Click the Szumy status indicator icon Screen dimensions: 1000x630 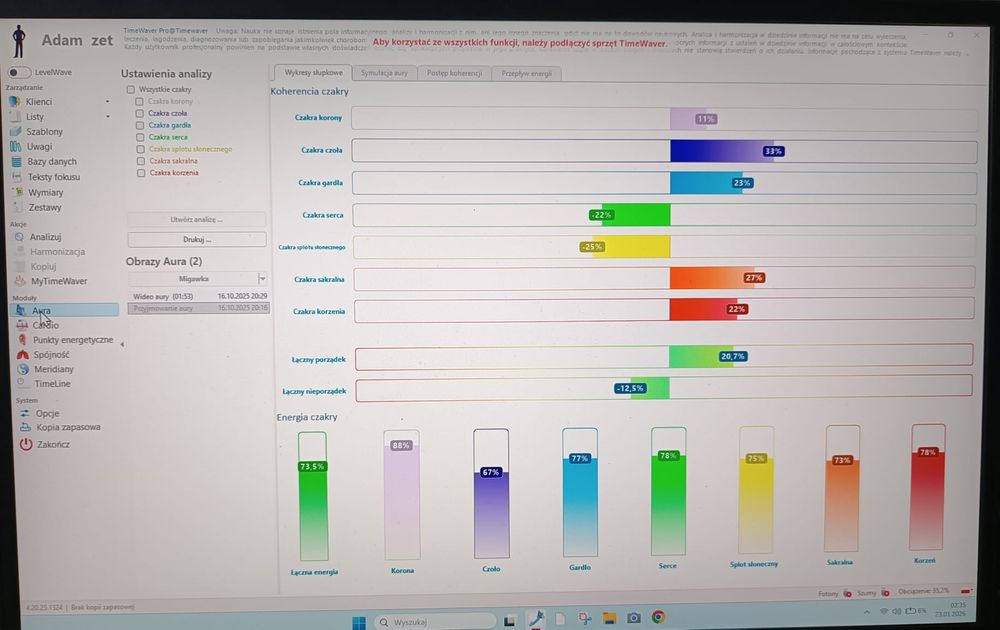click(885, 593)
